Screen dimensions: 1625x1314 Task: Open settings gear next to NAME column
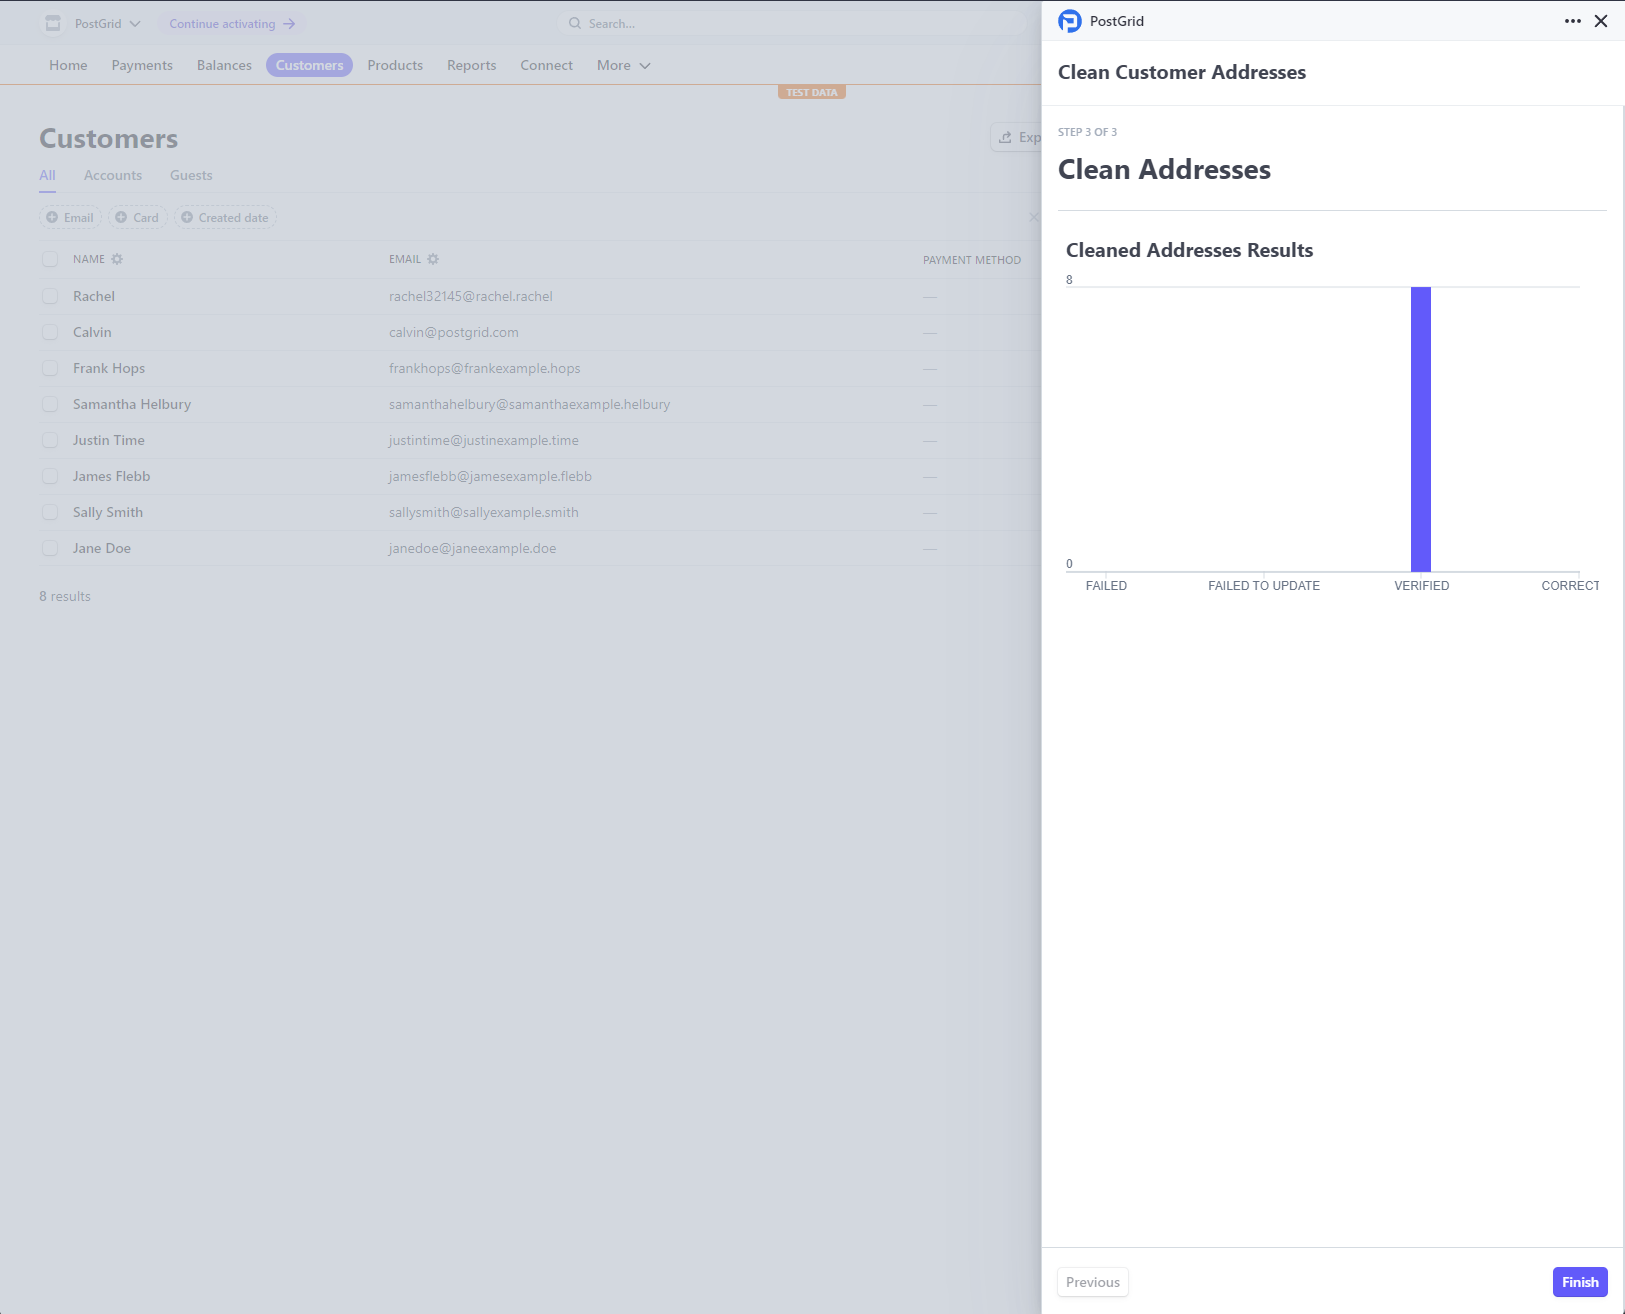(118, 259)
